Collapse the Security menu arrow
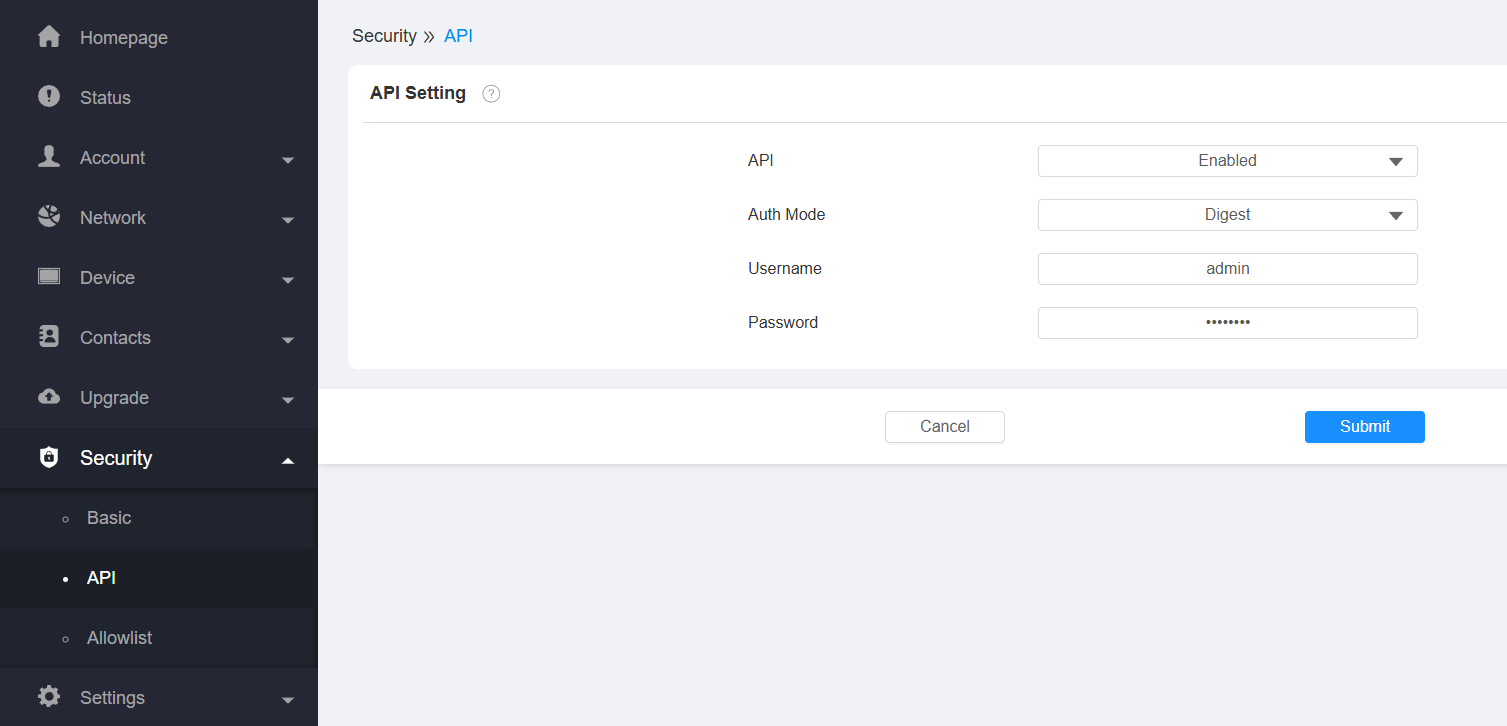The image size is (1507, 726). pos(288,460)
